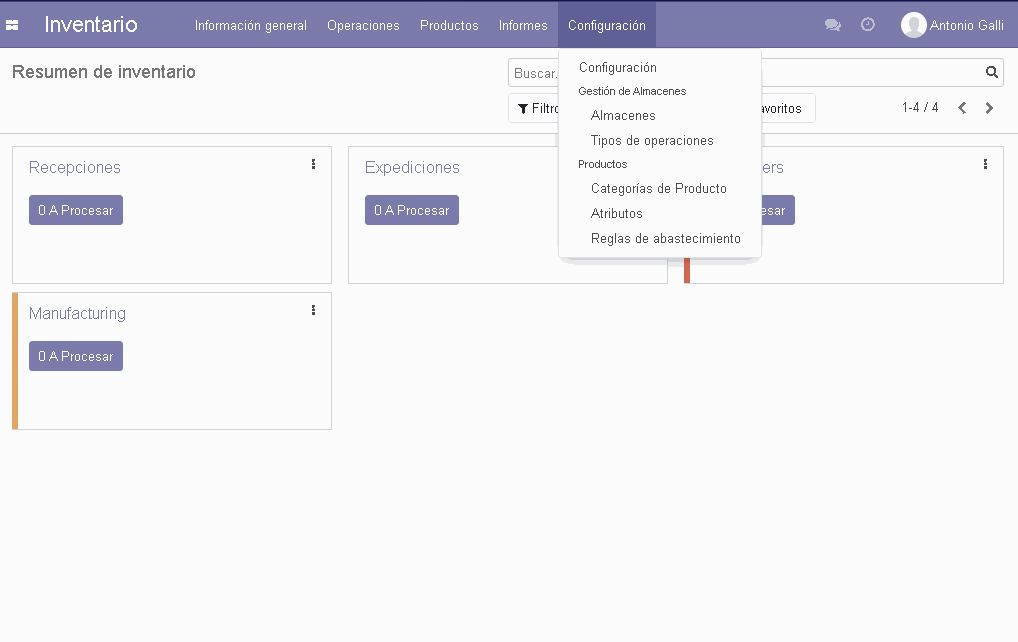Open the Recepciones card options menu

click(314, 164)
